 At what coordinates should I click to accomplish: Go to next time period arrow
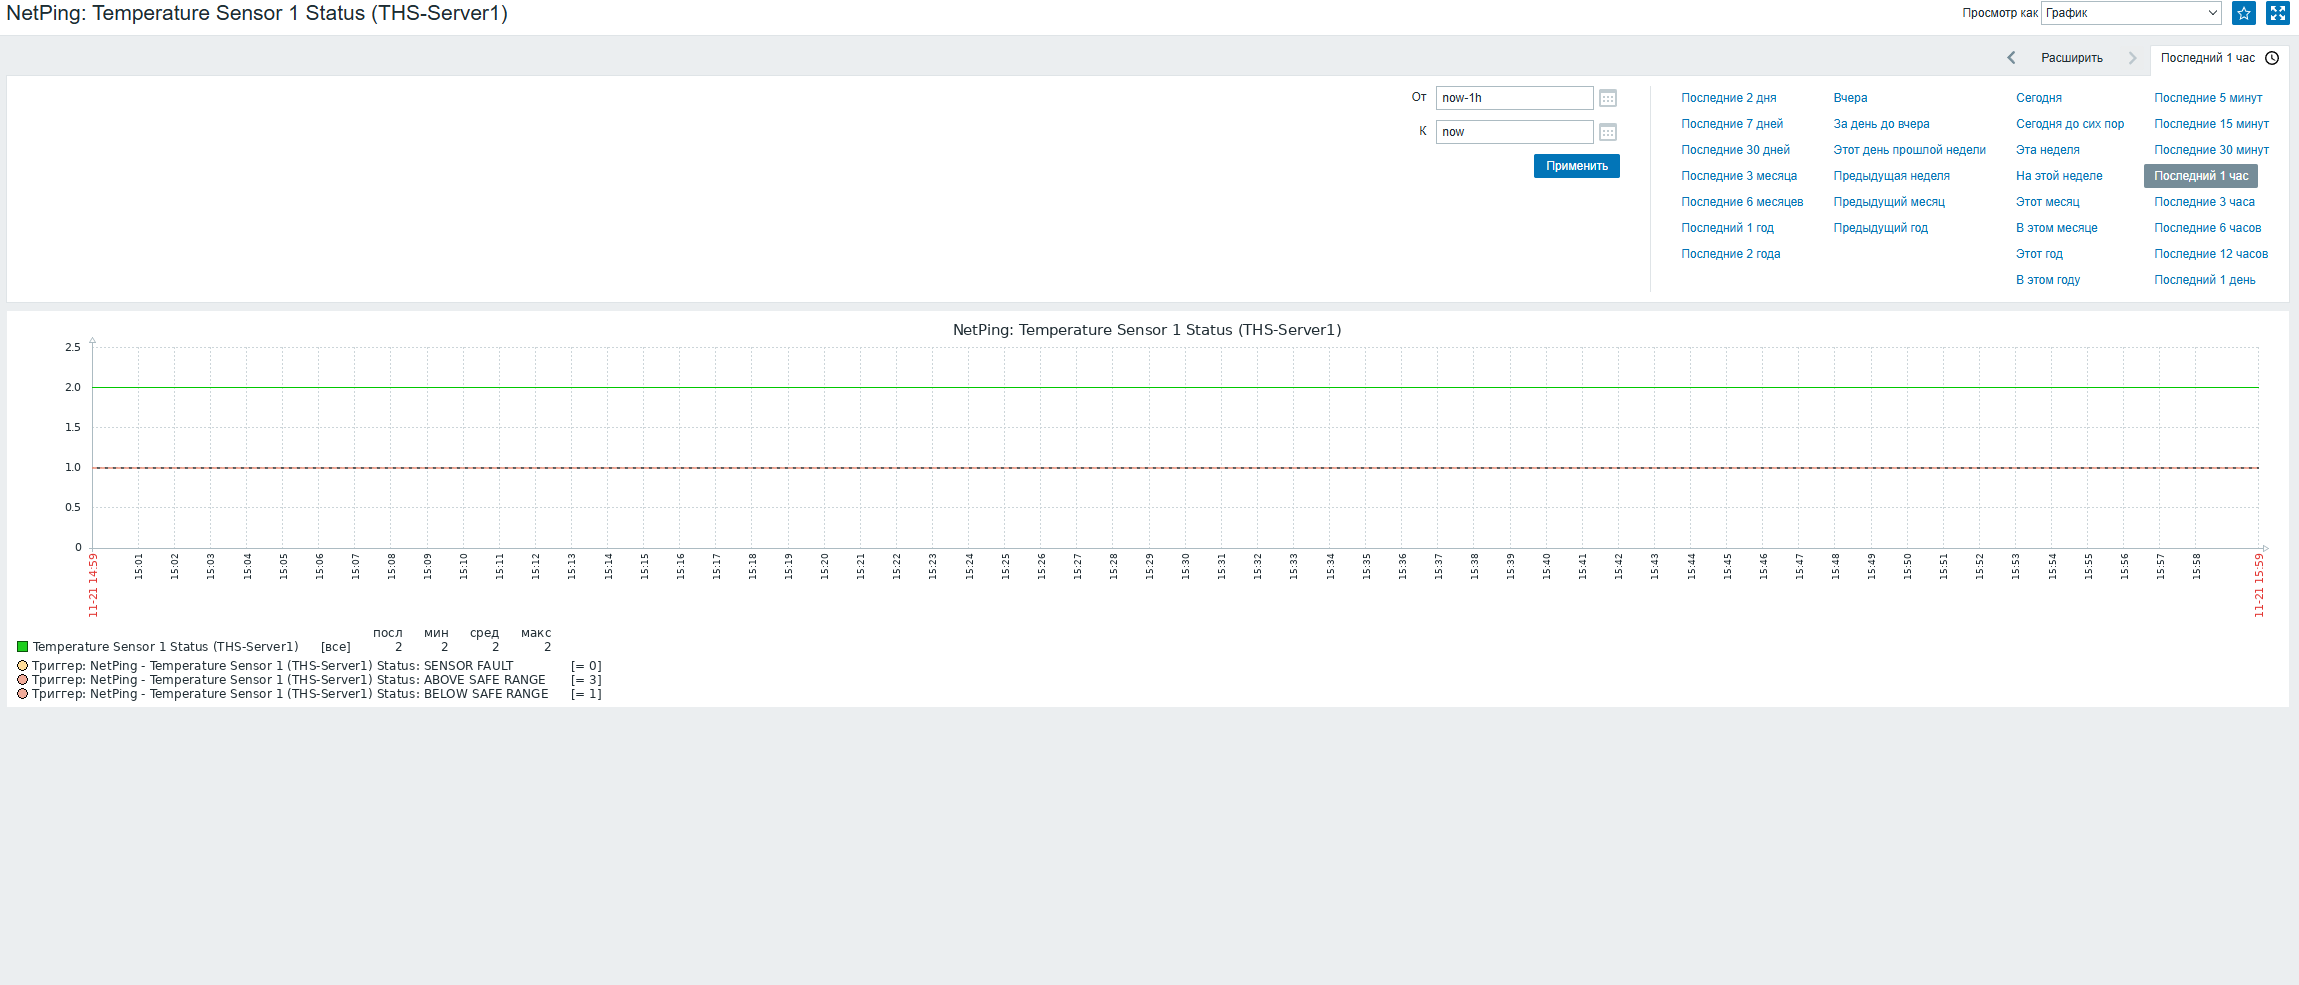point(2132,58)
